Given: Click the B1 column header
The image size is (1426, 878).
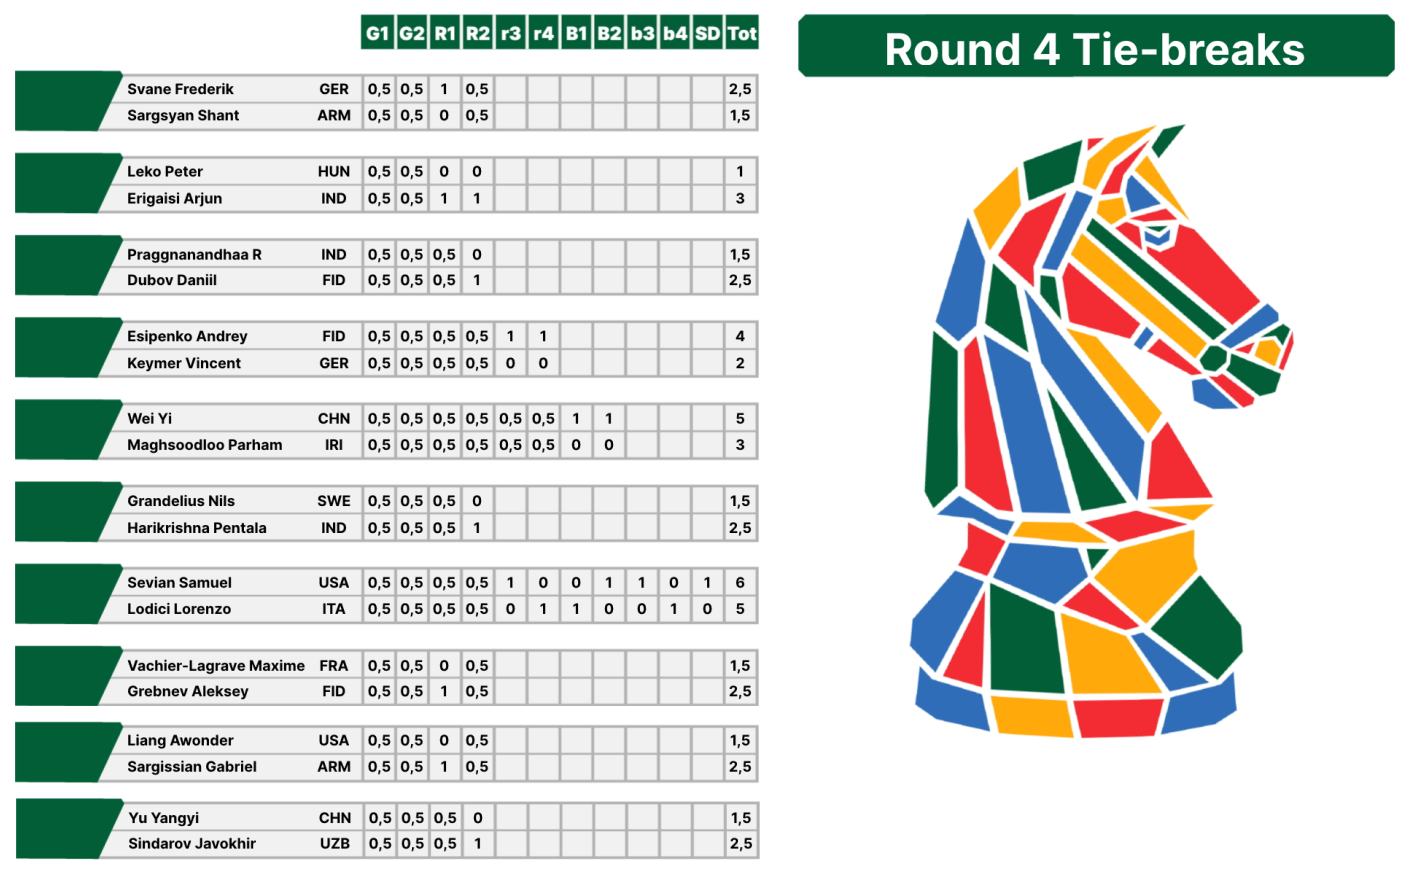Looking at the screenshot, I should 576,33.
